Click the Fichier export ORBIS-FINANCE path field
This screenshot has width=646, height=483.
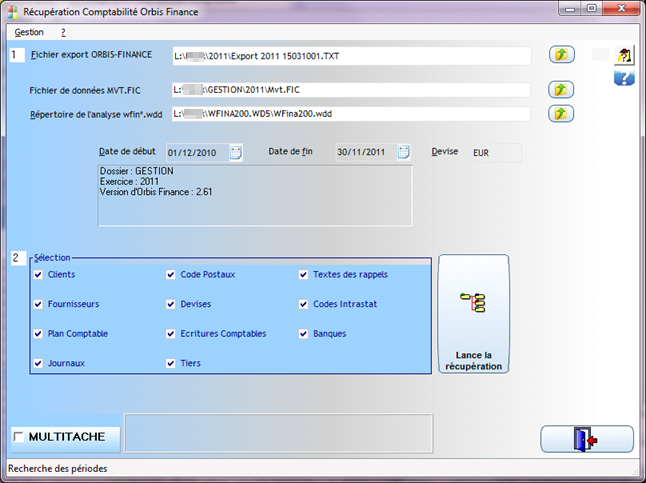[x=351, y=56]
